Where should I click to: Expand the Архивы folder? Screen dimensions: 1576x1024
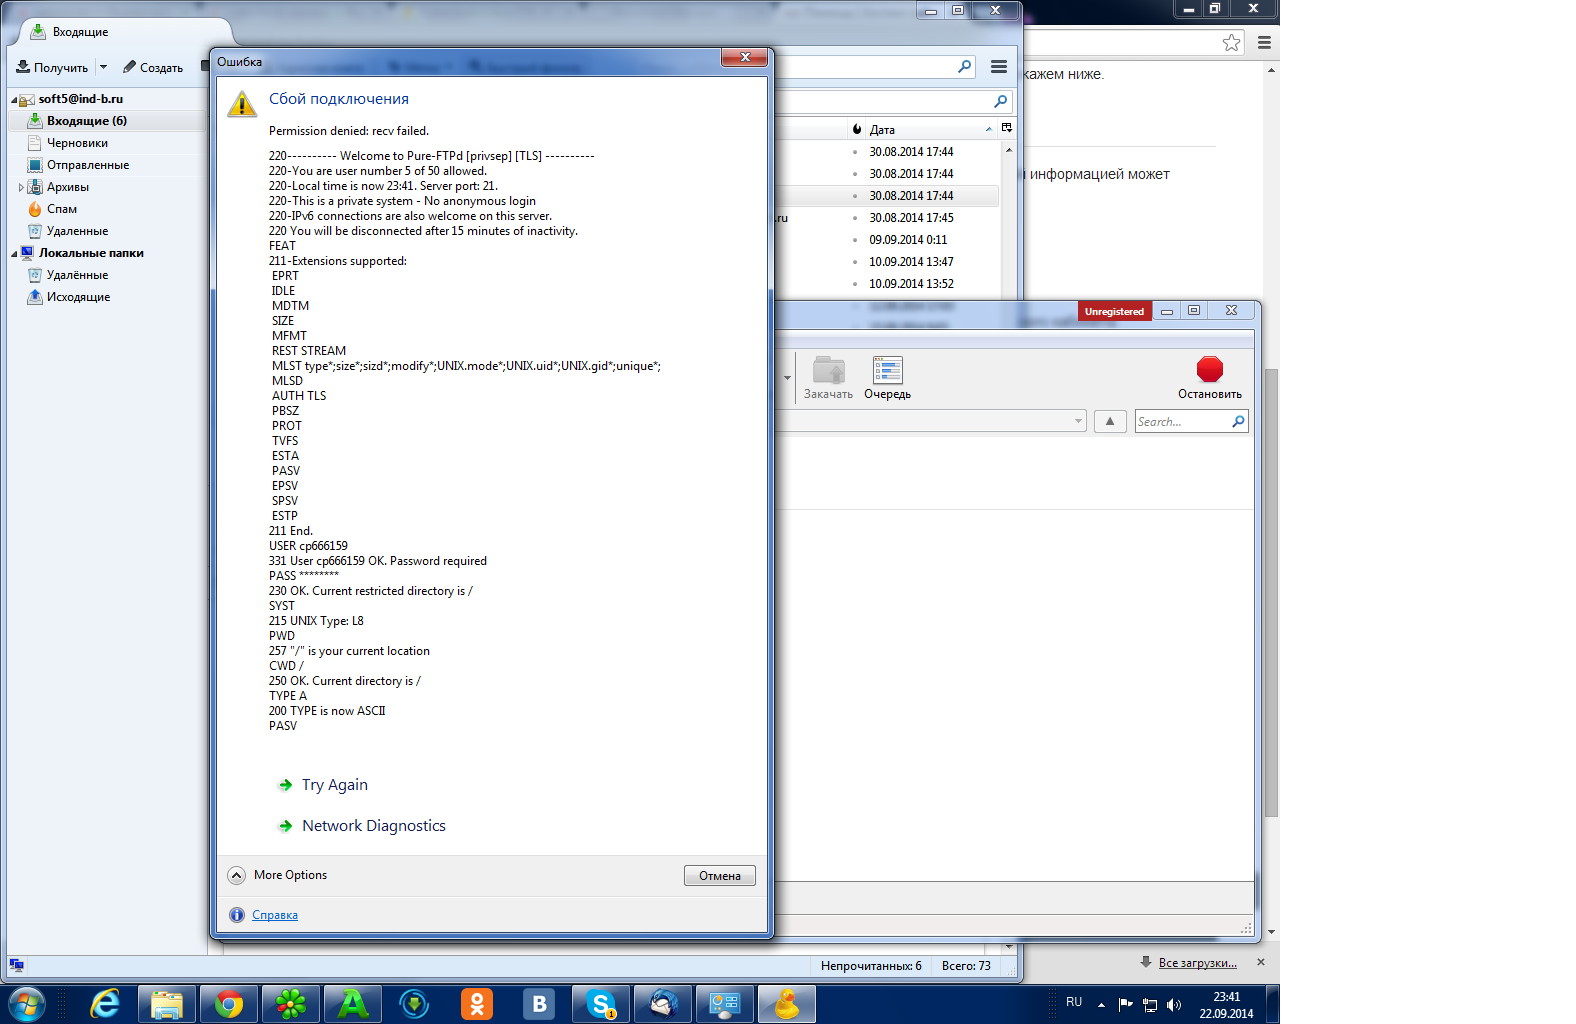21,187
